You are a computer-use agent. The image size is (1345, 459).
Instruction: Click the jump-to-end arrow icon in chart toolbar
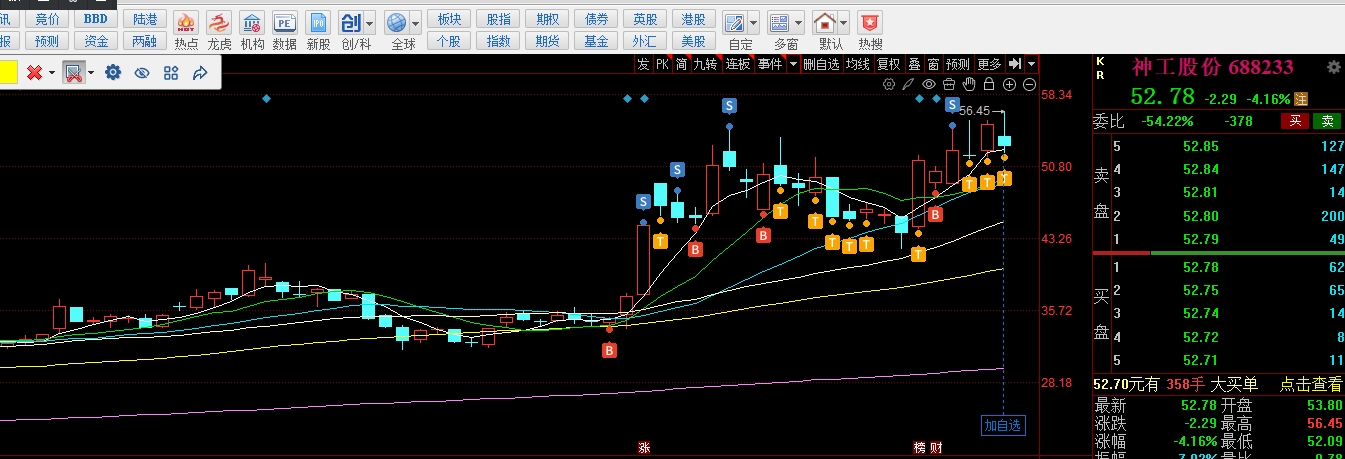1014,64
